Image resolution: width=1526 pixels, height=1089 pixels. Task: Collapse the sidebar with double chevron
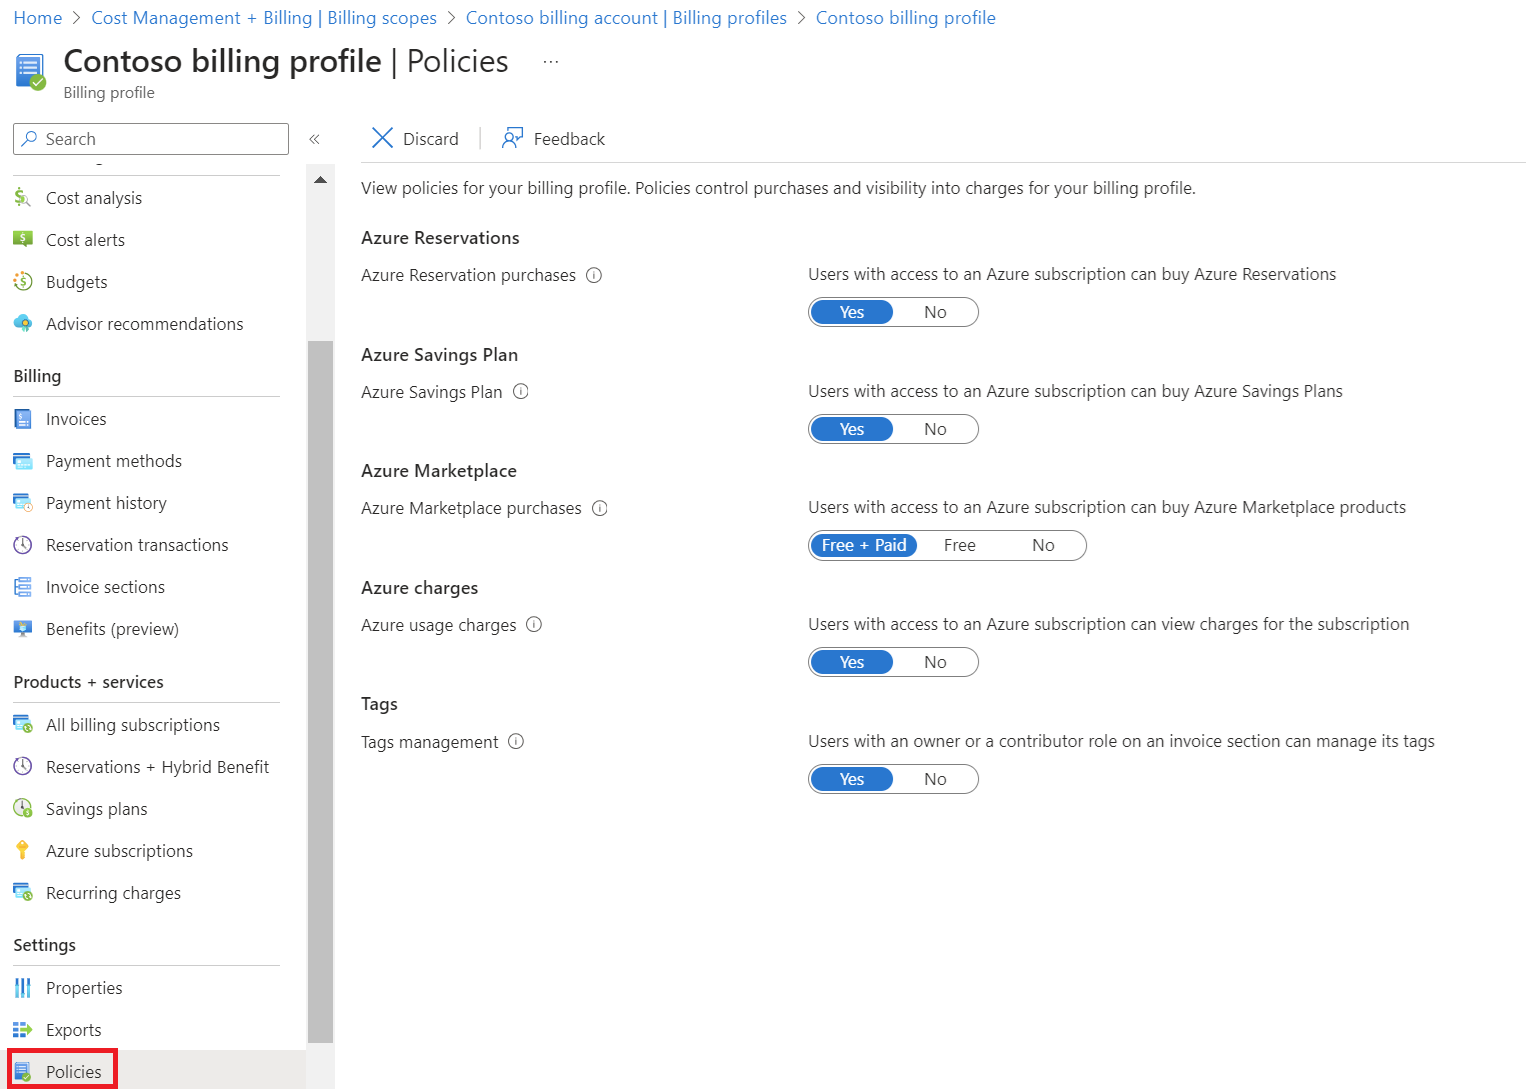pyautogui.click(x=314, y=139)
